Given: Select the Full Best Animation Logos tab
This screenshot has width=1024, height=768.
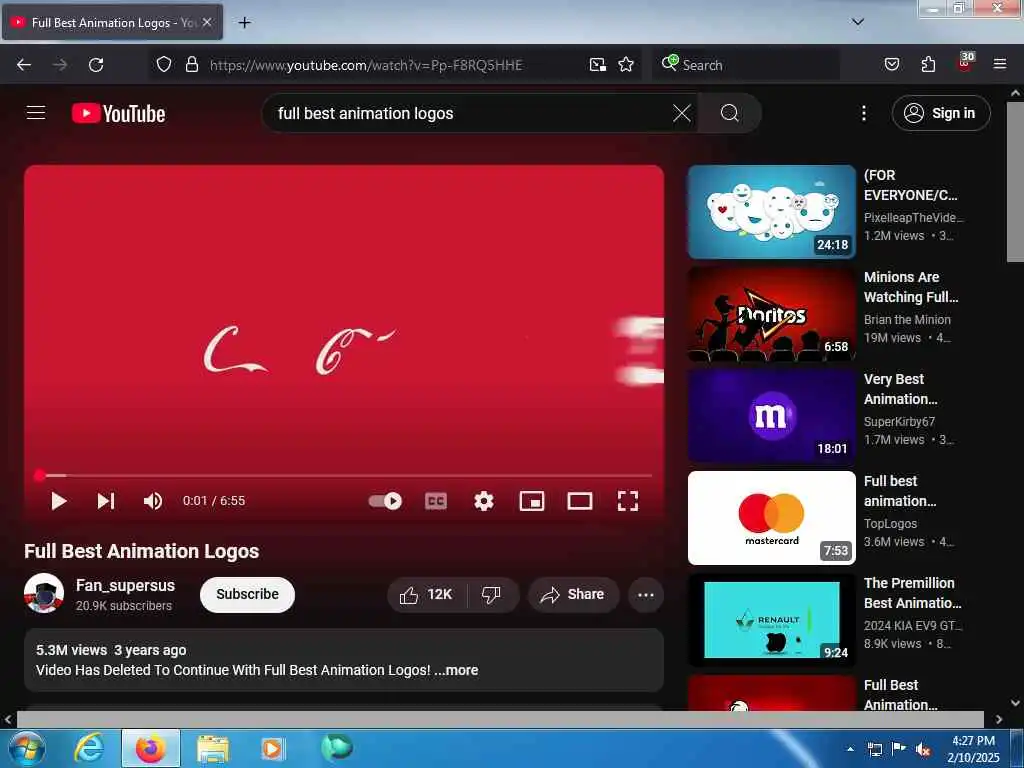Looking at the screenshot, I should tap(113, 22).
